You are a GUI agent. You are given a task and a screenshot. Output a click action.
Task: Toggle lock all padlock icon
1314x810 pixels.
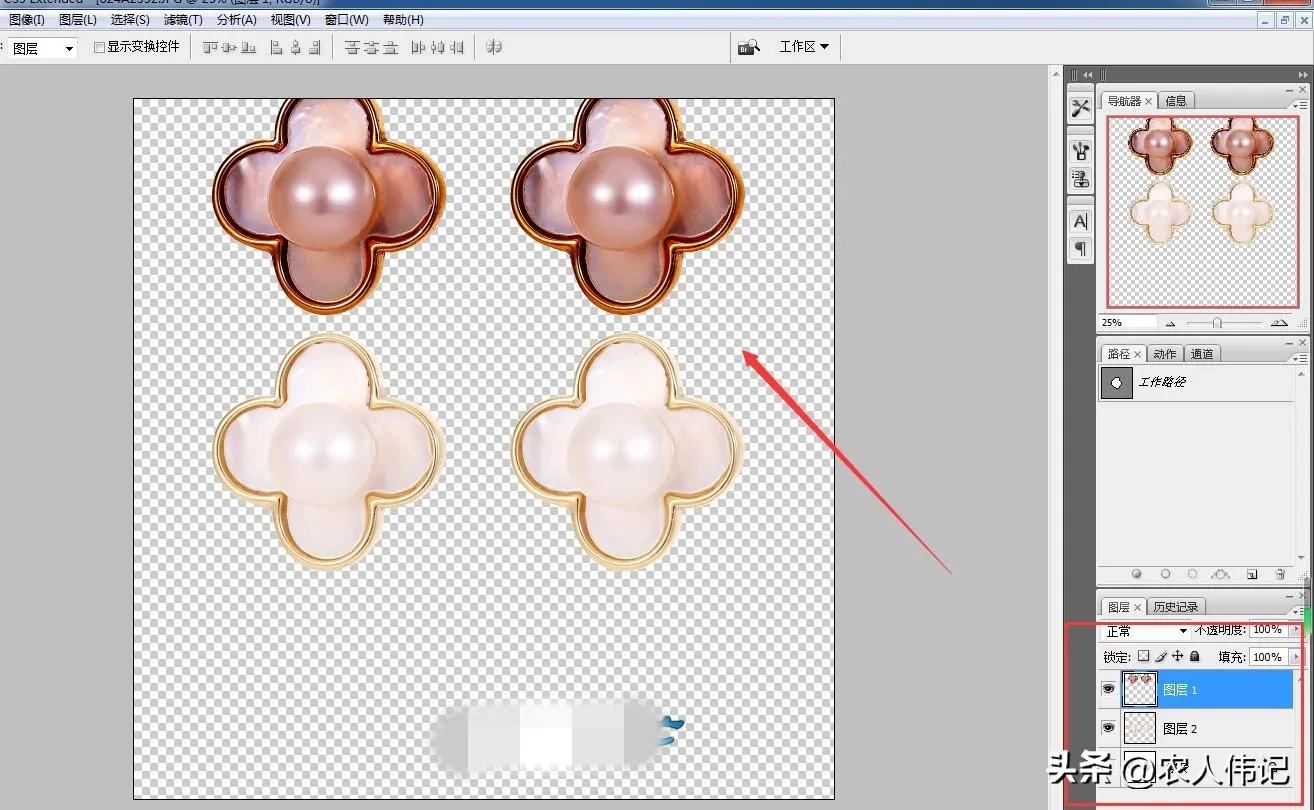coord(1194,657)
